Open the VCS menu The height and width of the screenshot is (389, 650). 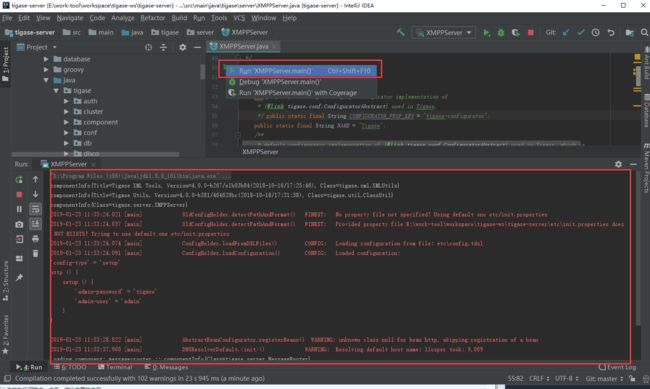[239, 18]
